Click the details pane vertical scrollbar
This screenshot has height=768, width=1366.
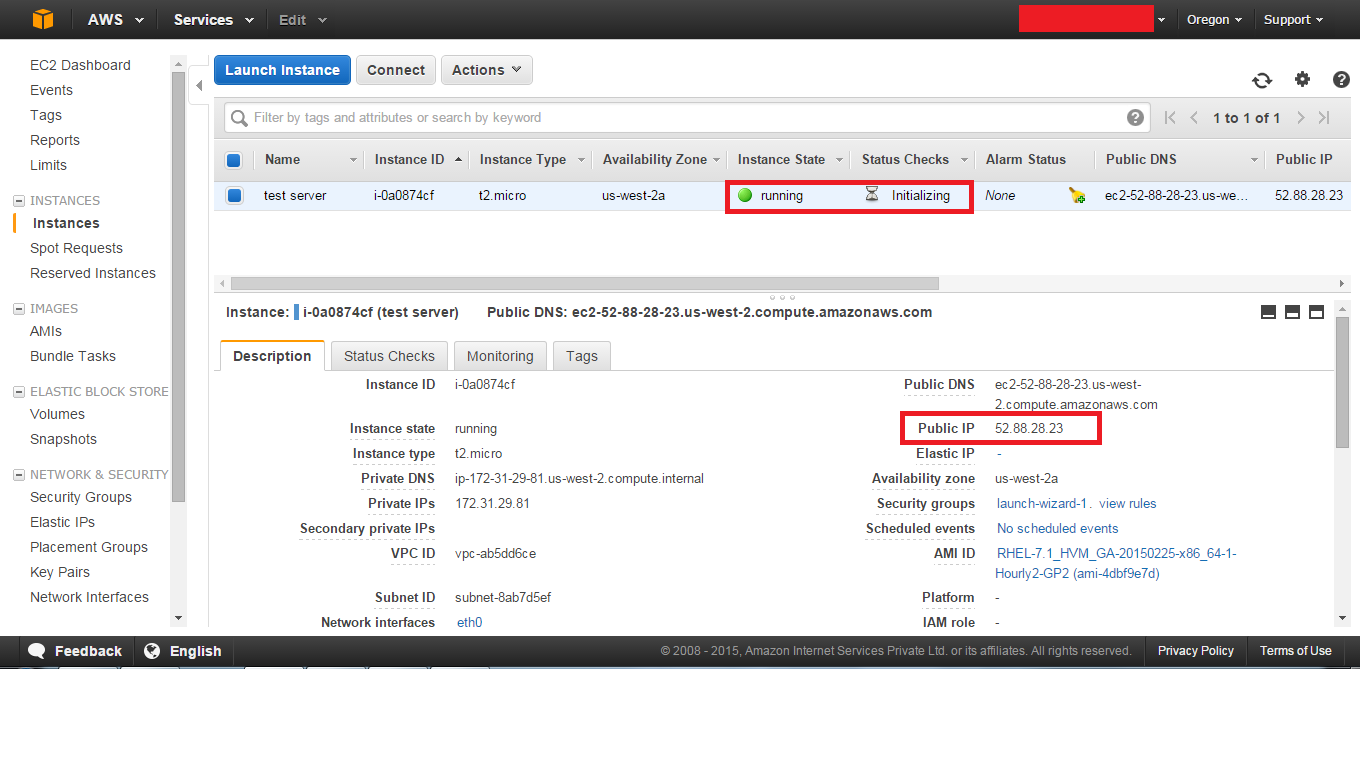tap(1342, 380)
